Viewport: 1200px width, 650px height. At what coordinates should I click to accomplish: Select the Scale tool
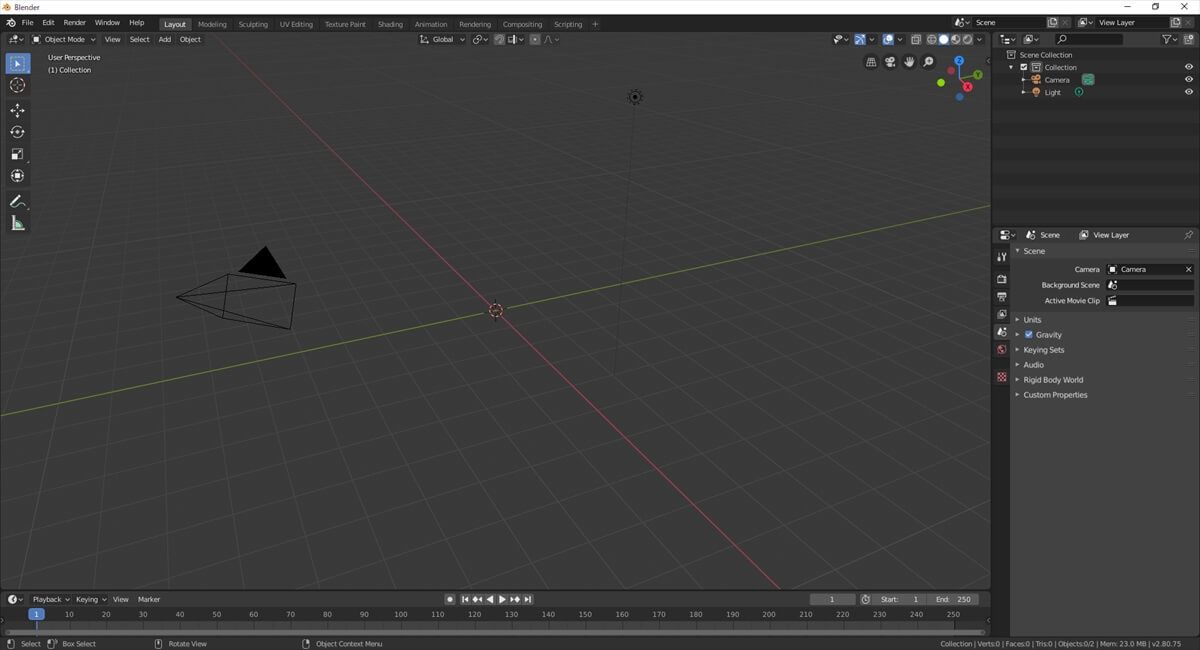pos(17,154)
